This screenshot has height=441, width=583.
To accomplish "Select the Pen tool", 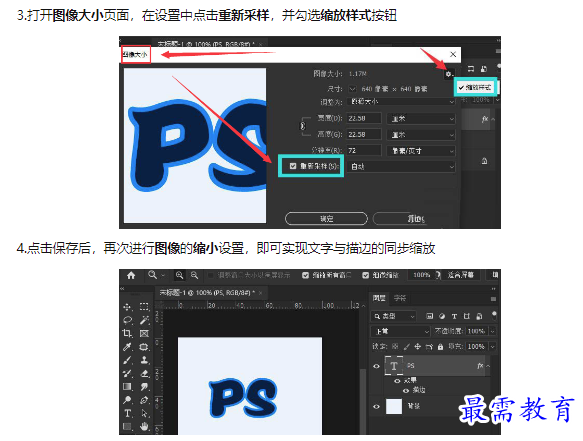I will click(x=144, y=400).
